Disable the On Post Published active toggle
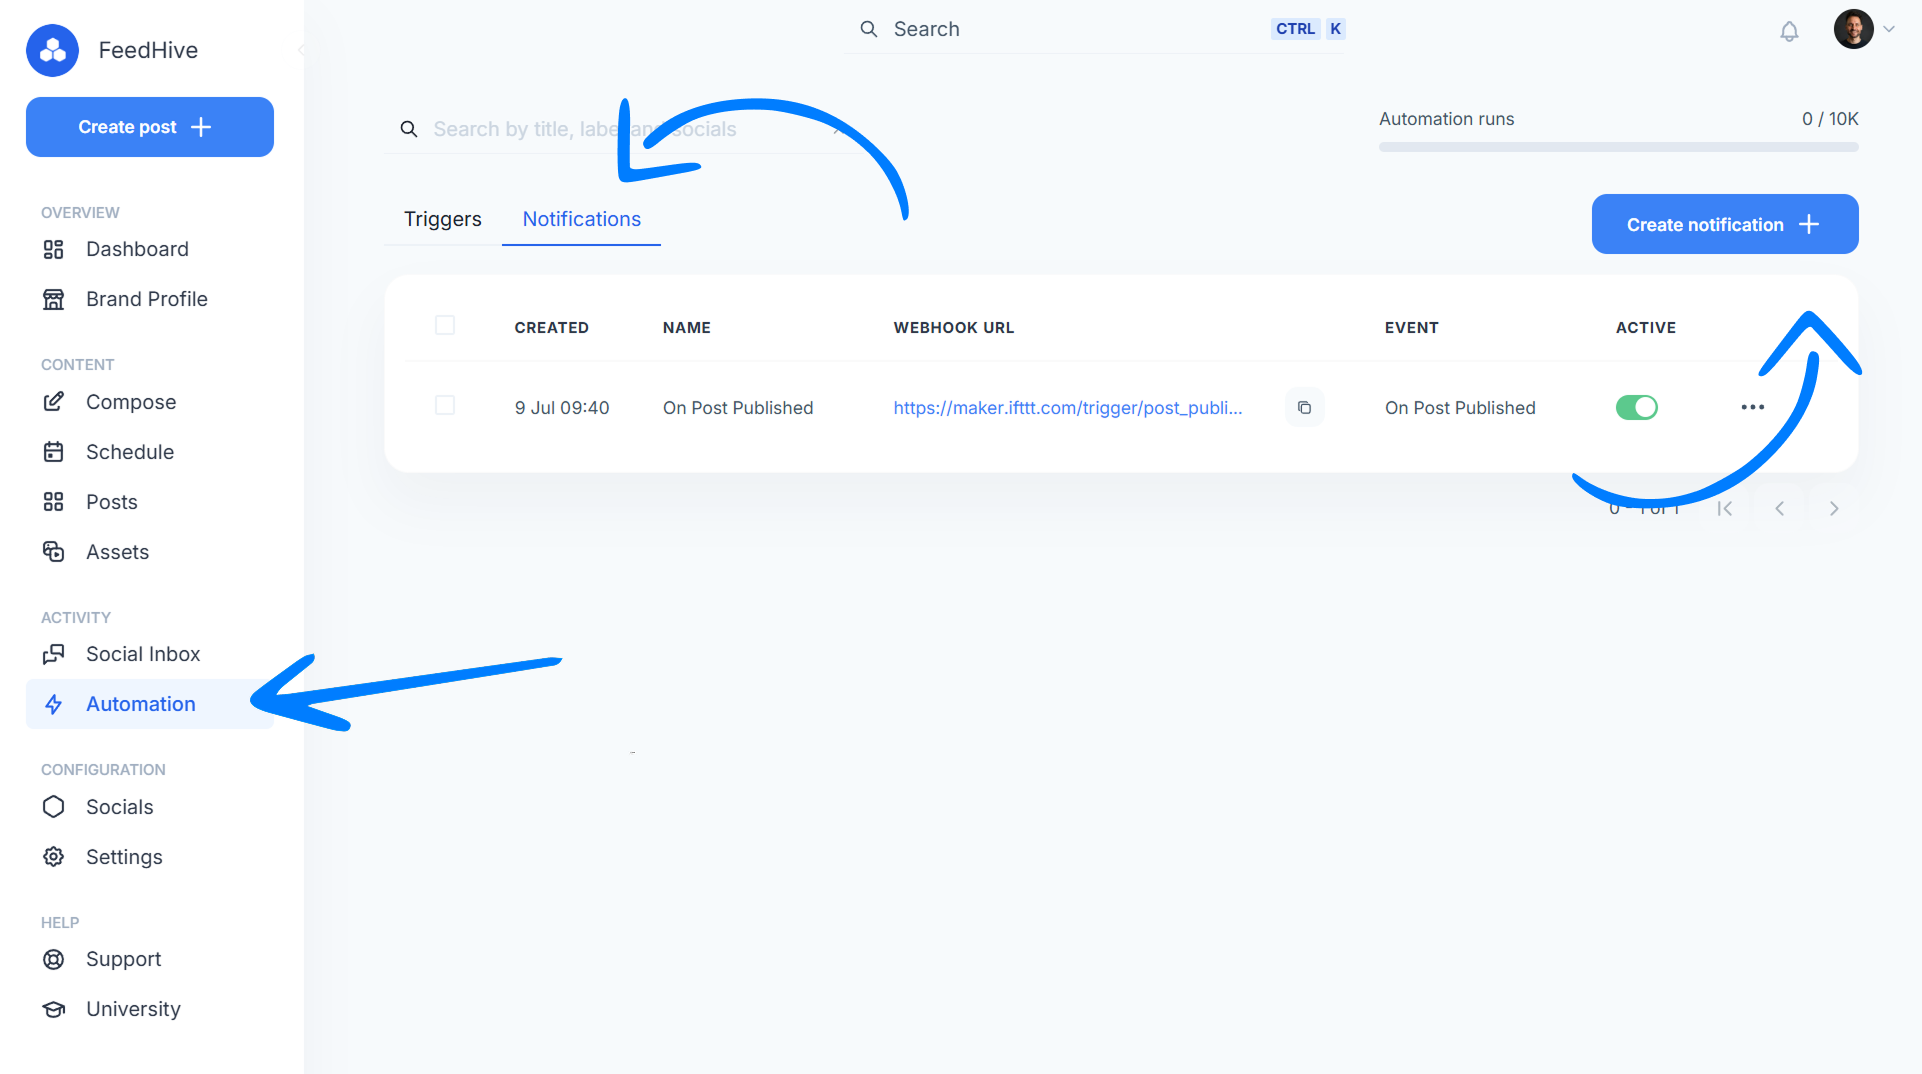Image resolution: width=1922 pixels, height=1074 pixels. click(1636, 407)
